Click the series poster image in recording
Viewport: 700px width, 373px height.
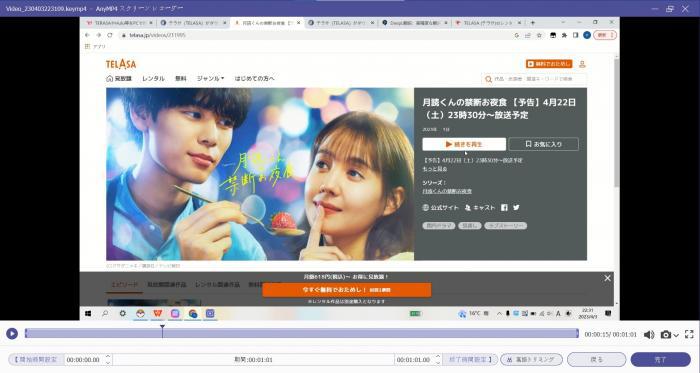pos(260,174)
